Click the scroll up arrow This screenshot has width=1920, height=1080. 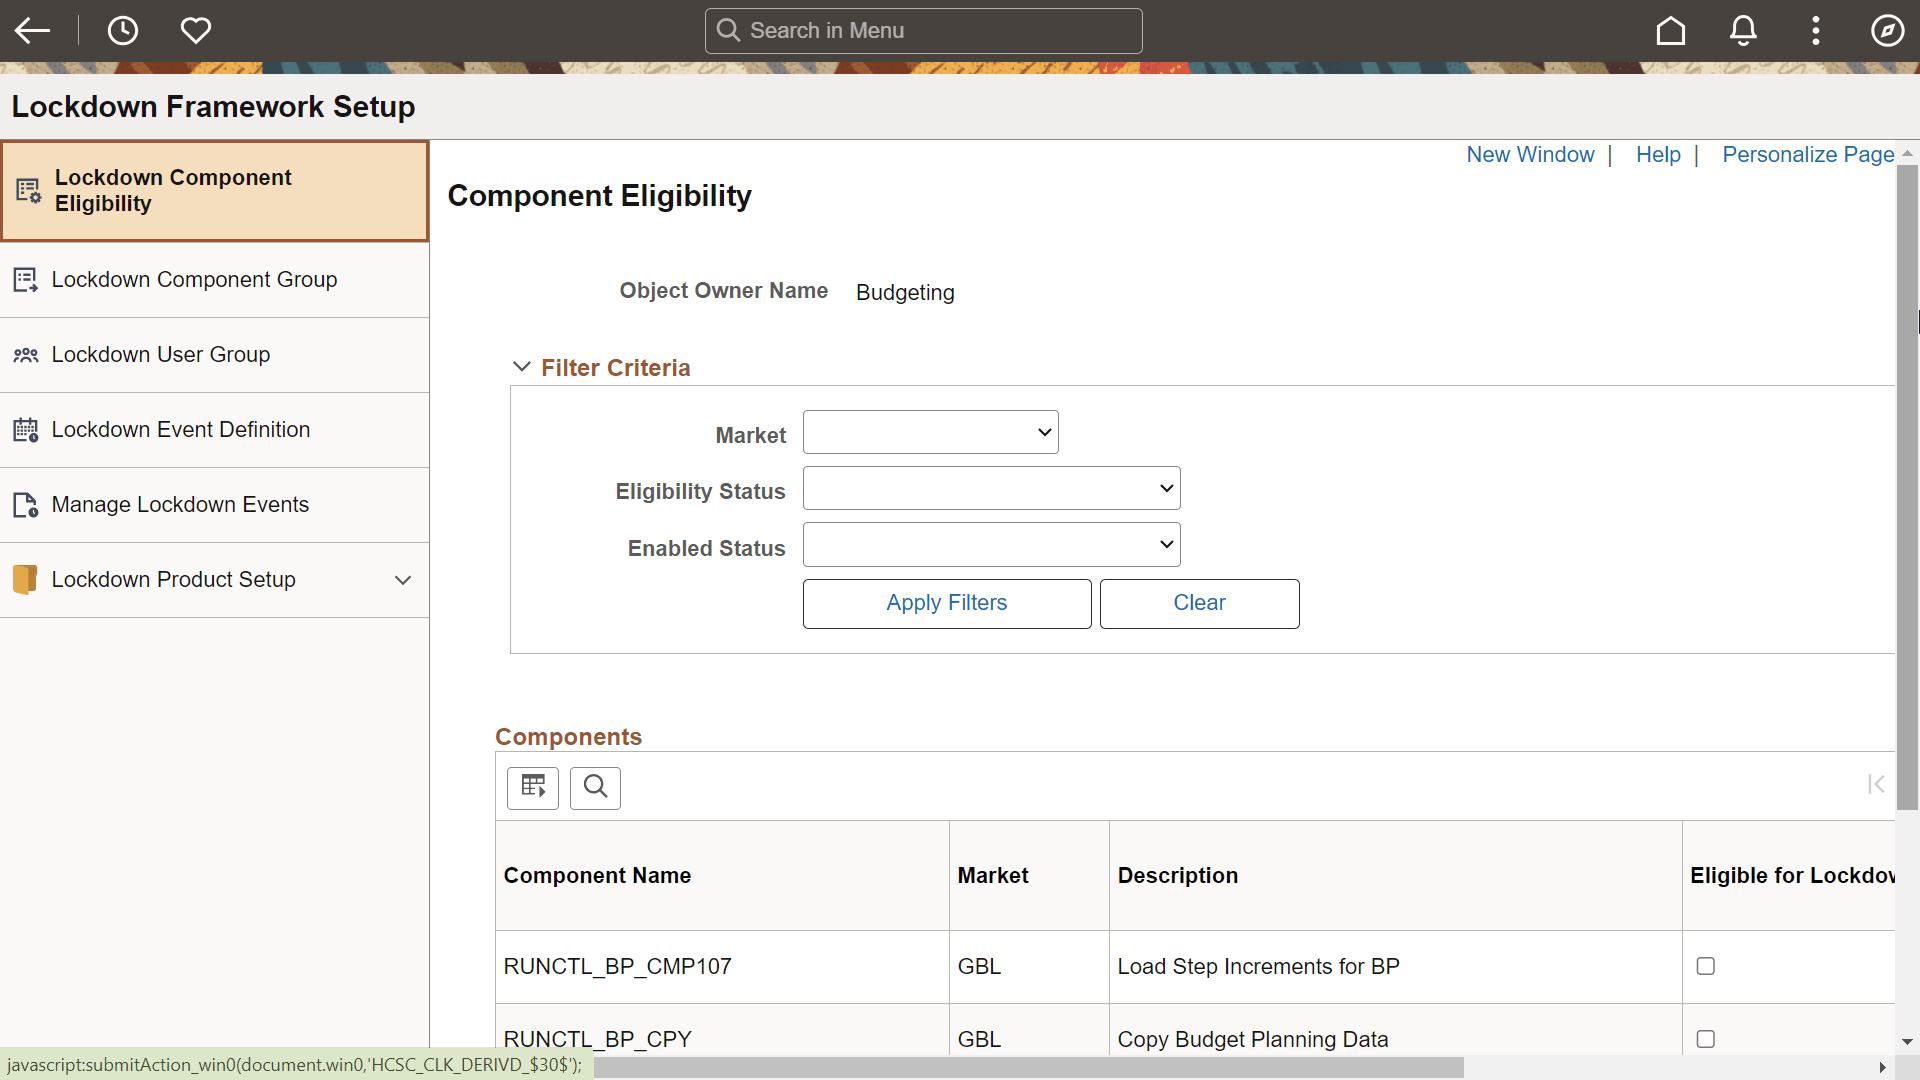pyautogui.click(x=1908, y=153)
